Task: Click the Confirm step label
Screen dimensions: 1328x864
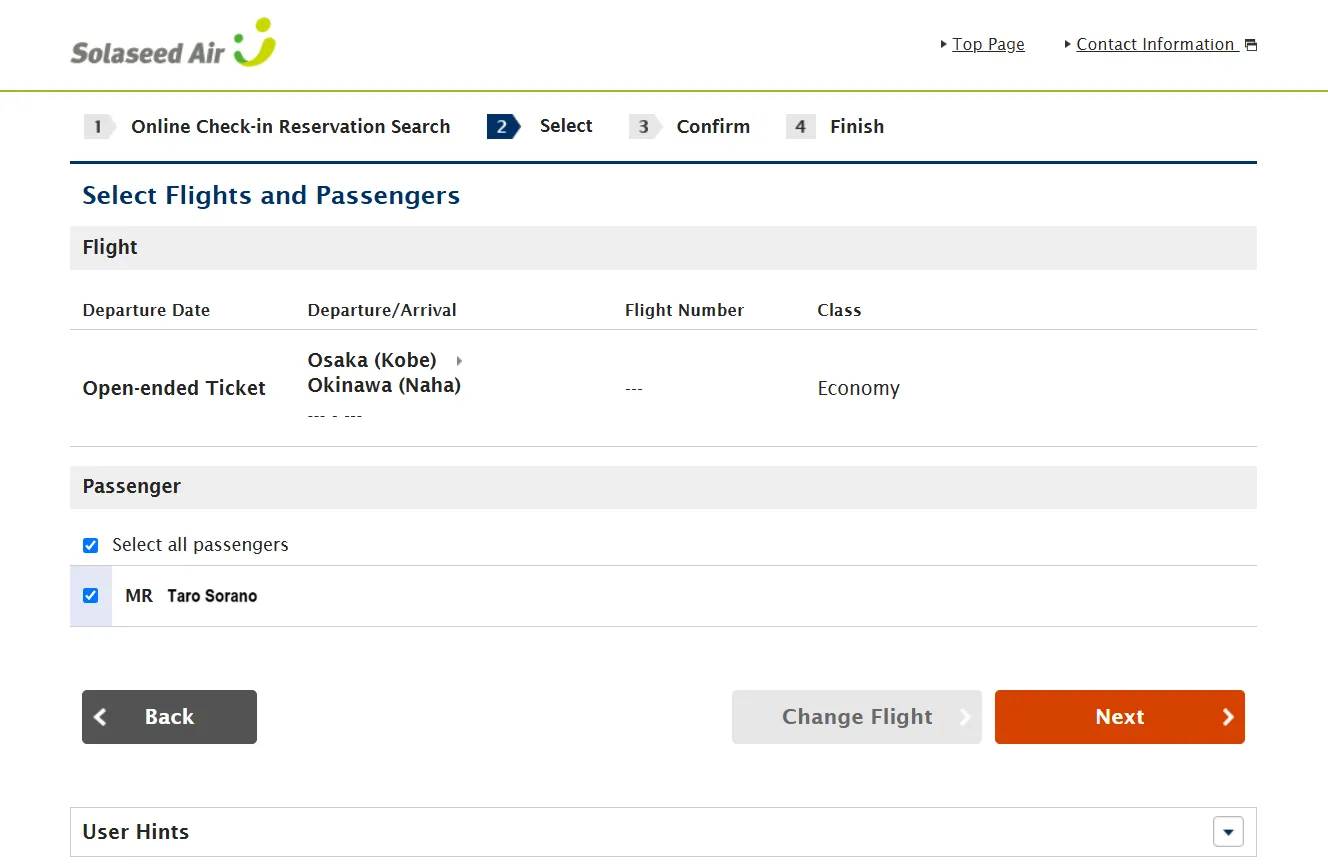Action: point(712,127)
